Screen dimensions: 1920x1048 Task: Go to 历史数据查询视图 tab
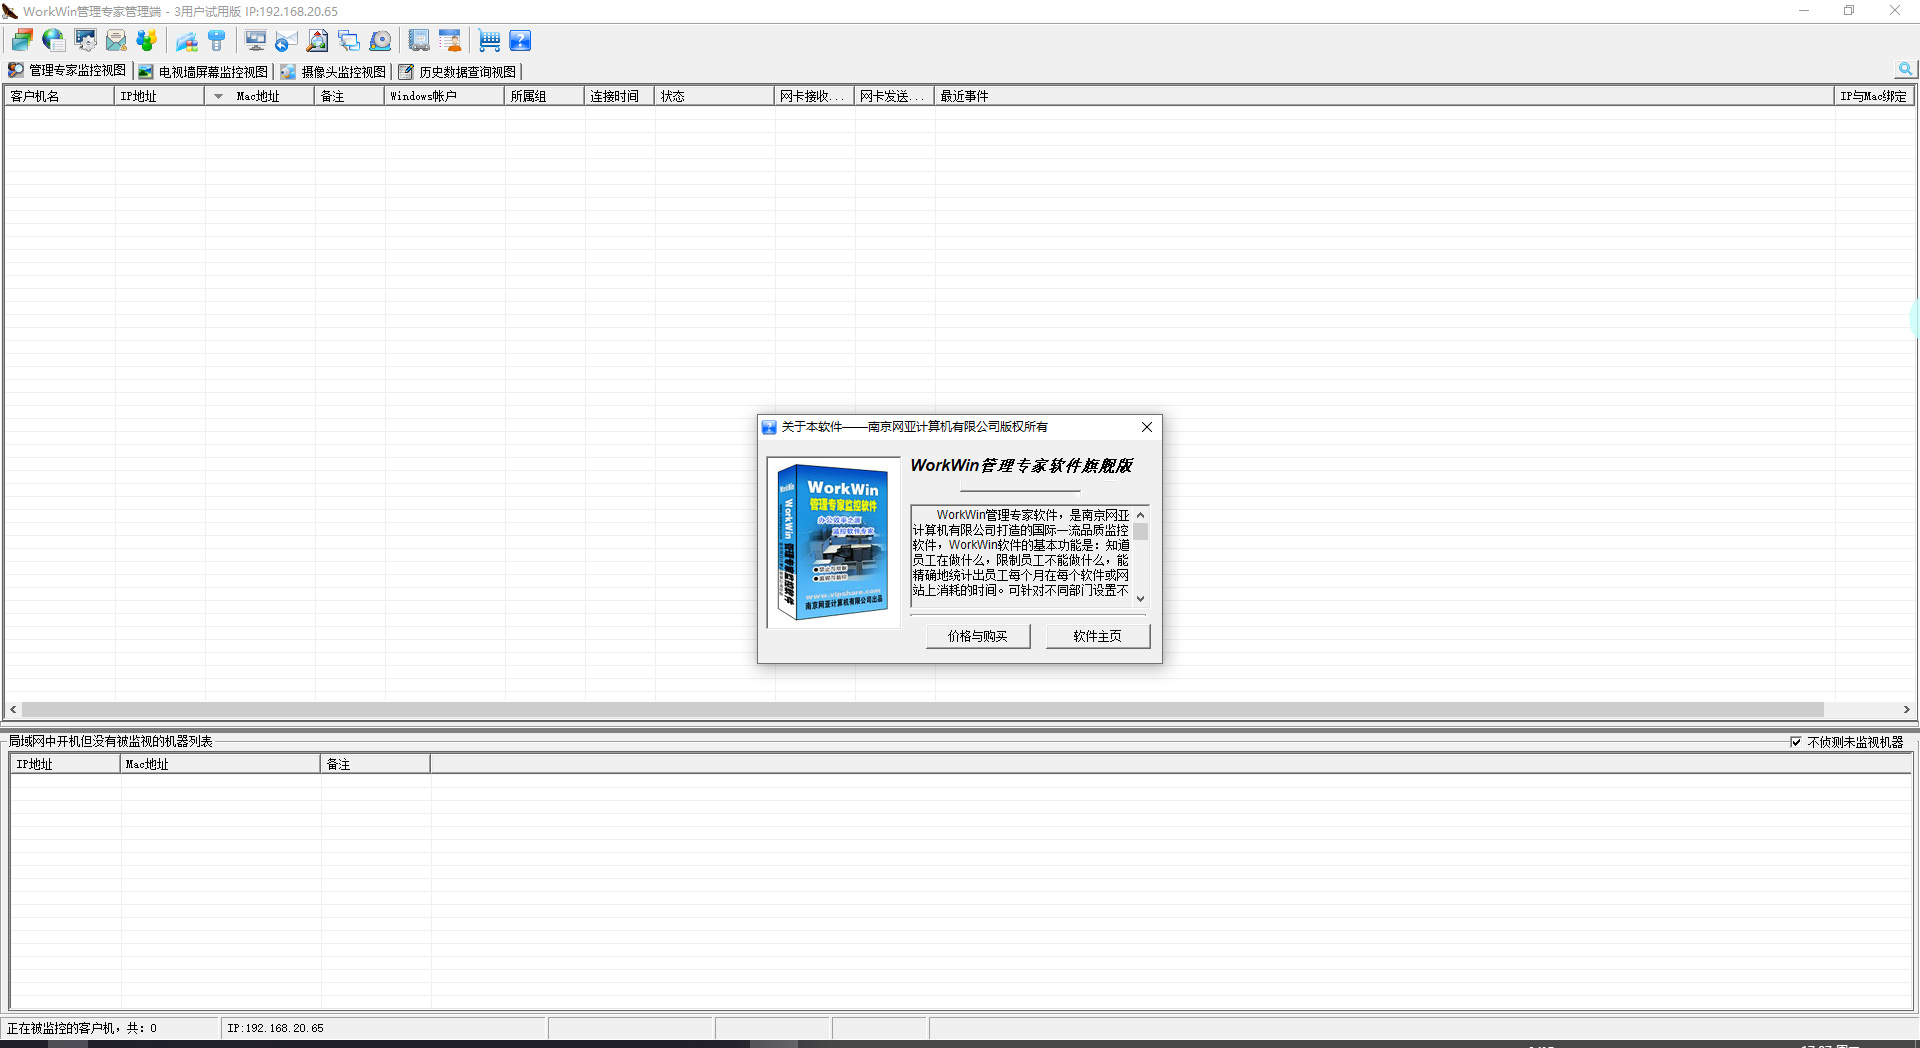coord(458,72)
